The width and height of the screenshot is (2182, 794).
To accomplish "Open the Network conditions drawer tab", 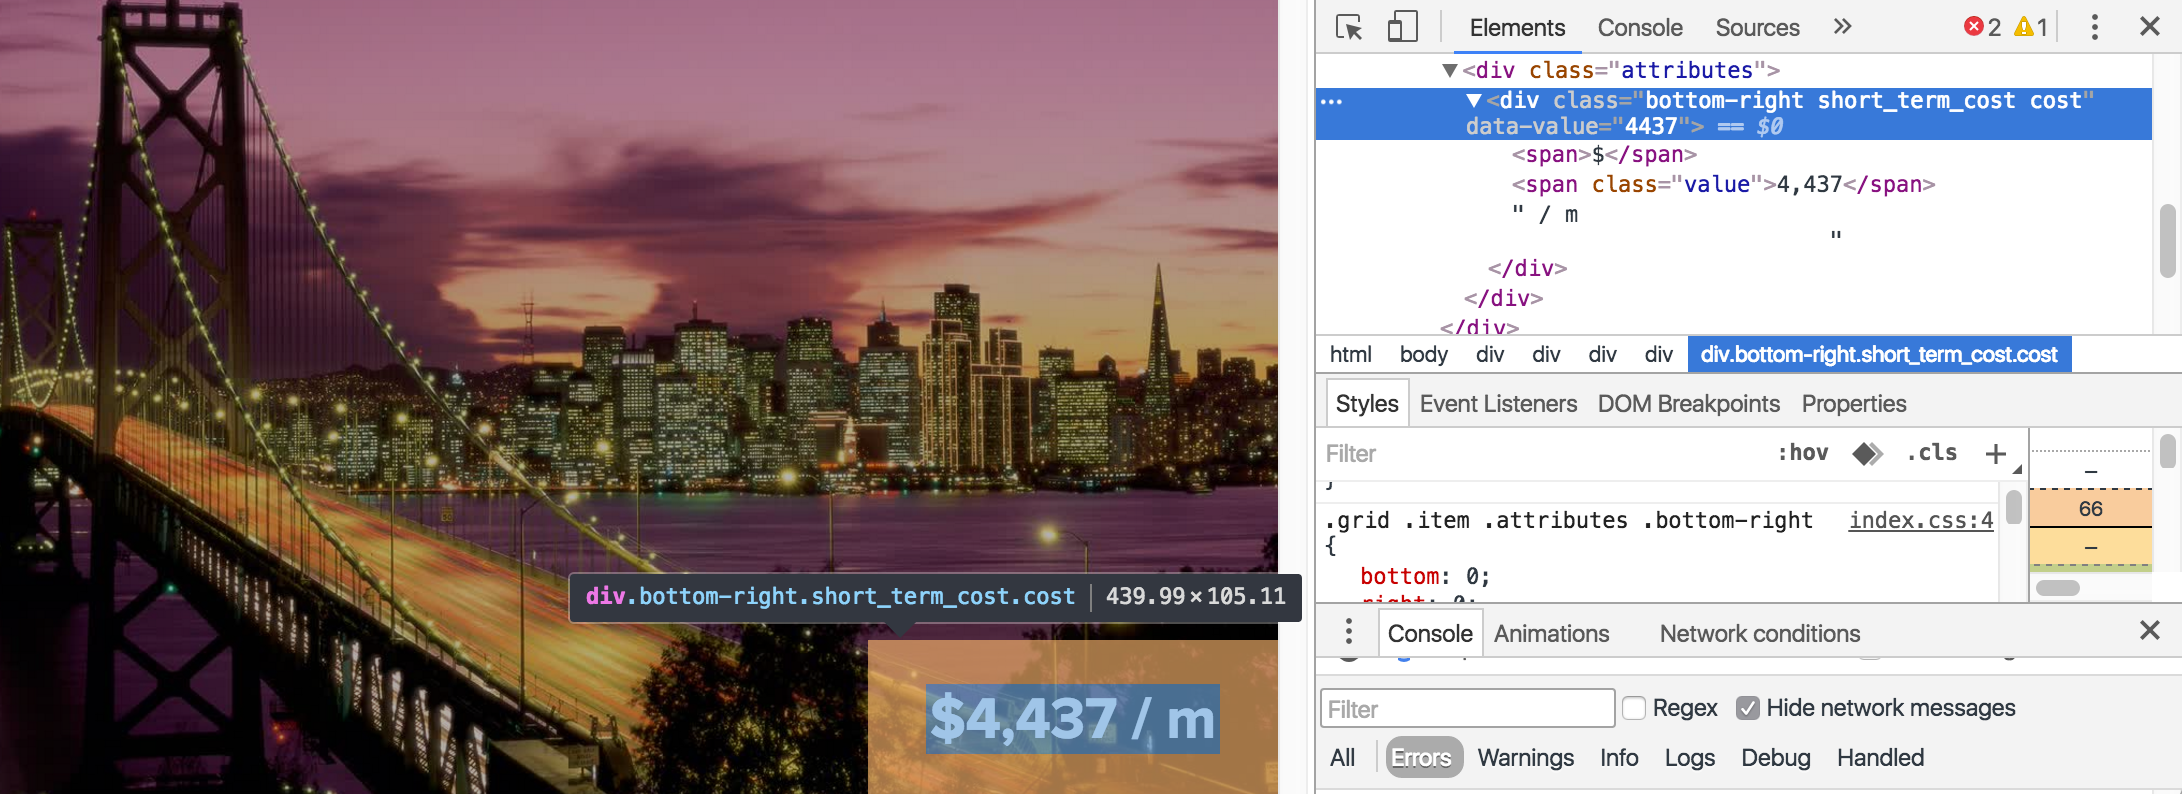I will point(1759,634).
